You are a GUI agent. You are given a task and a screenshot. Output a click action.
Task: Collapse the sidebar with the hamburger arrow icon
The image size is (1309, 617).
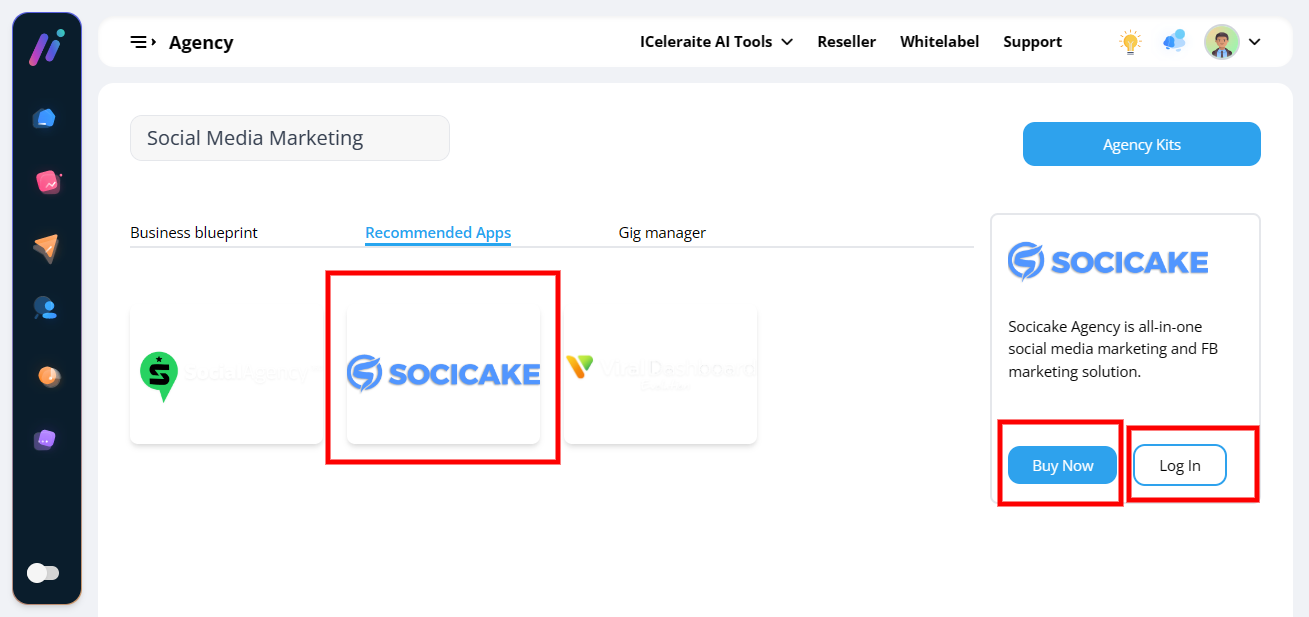(x=143, y=42)
